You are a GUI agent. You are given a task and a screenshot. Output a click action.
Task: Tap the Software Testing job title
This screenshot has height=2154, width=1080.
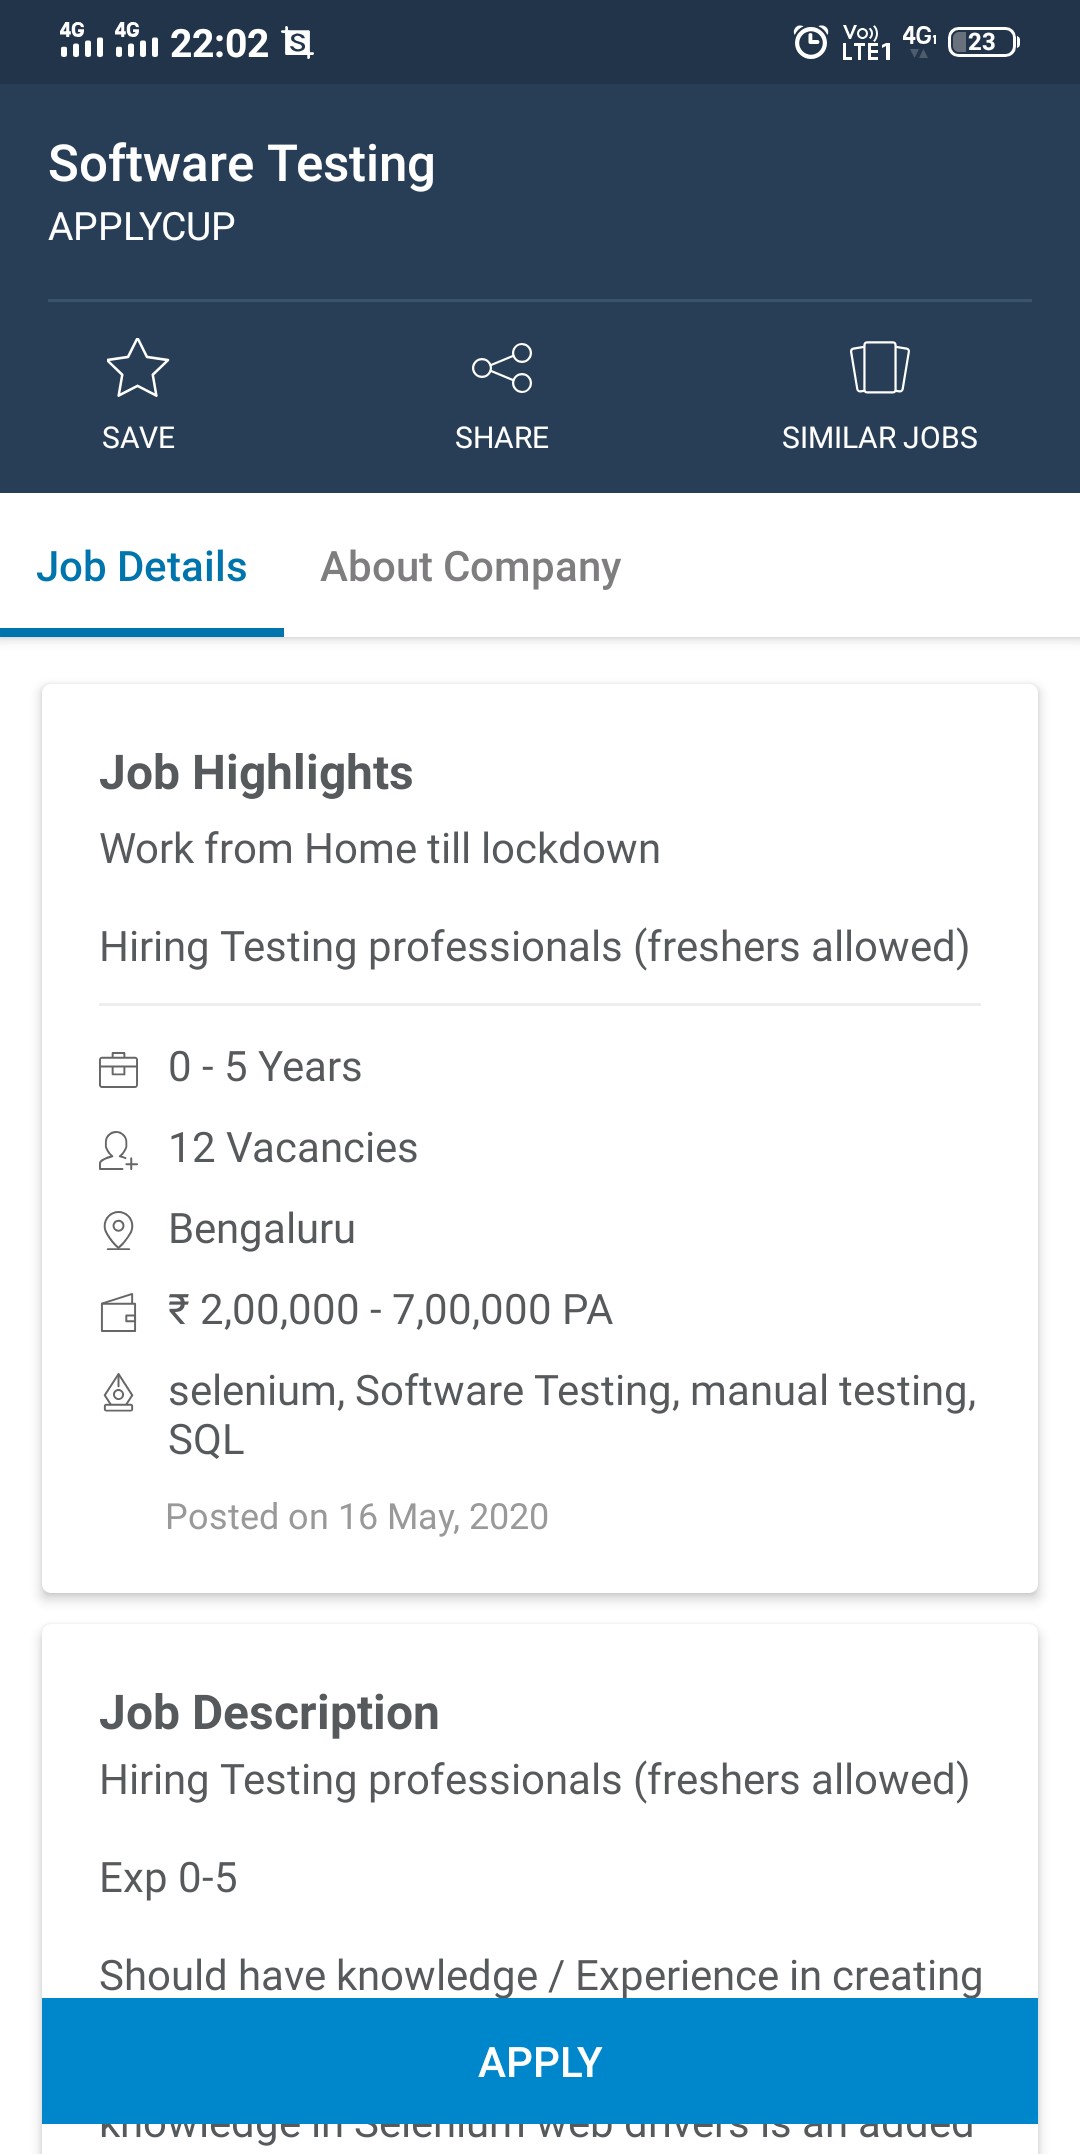point(242,164)
